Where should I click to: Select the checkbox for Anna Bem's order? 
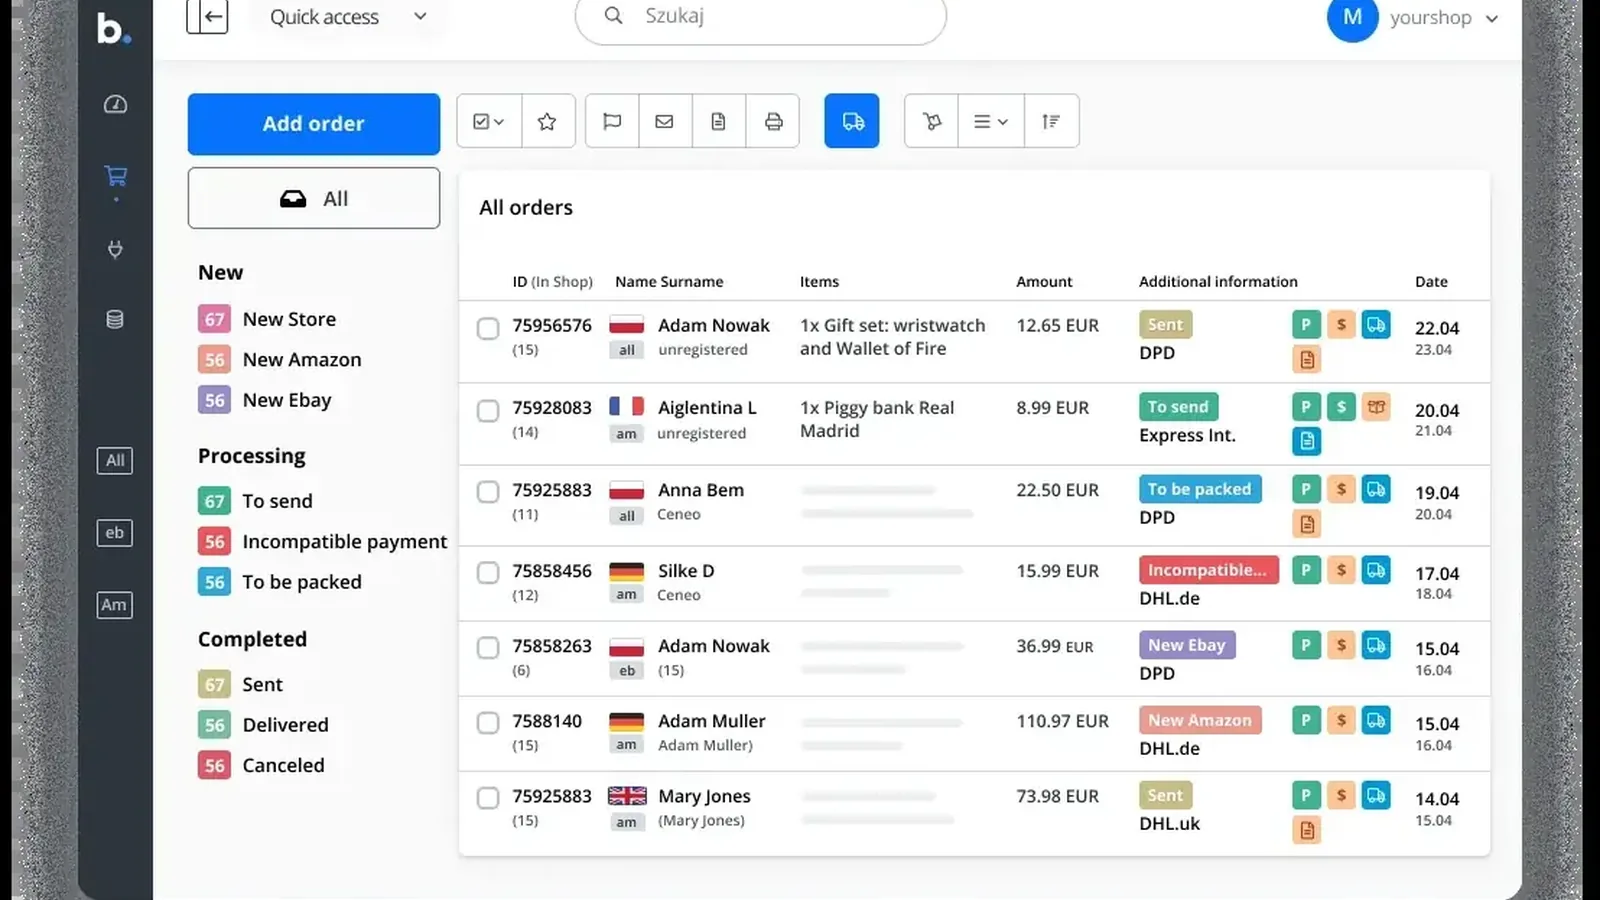(488, 492)
